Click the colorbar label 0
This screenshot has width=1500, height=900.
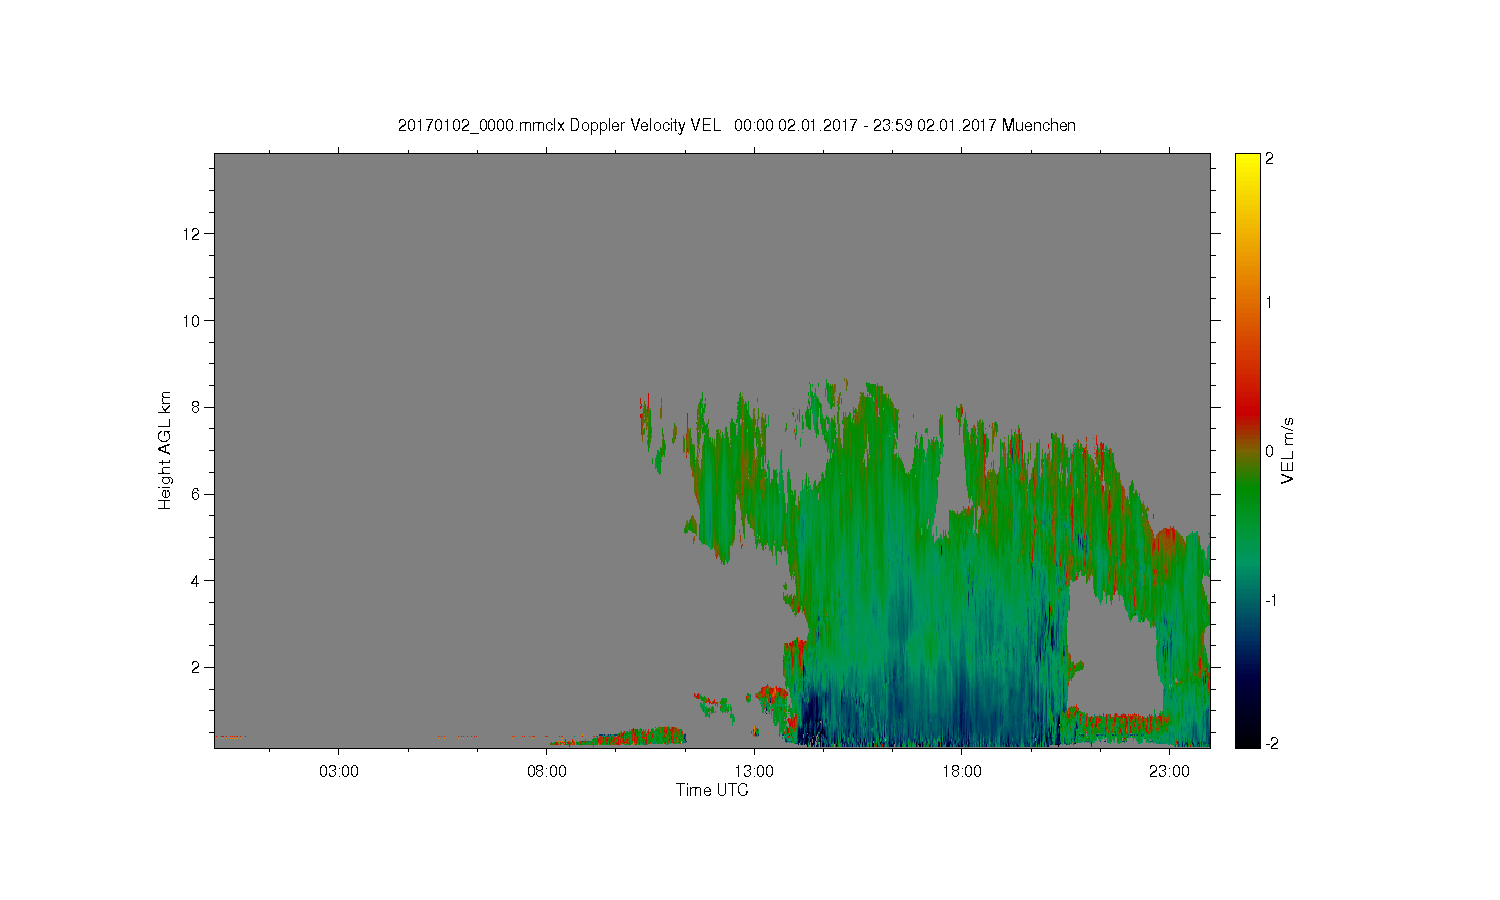point(1270,451)
